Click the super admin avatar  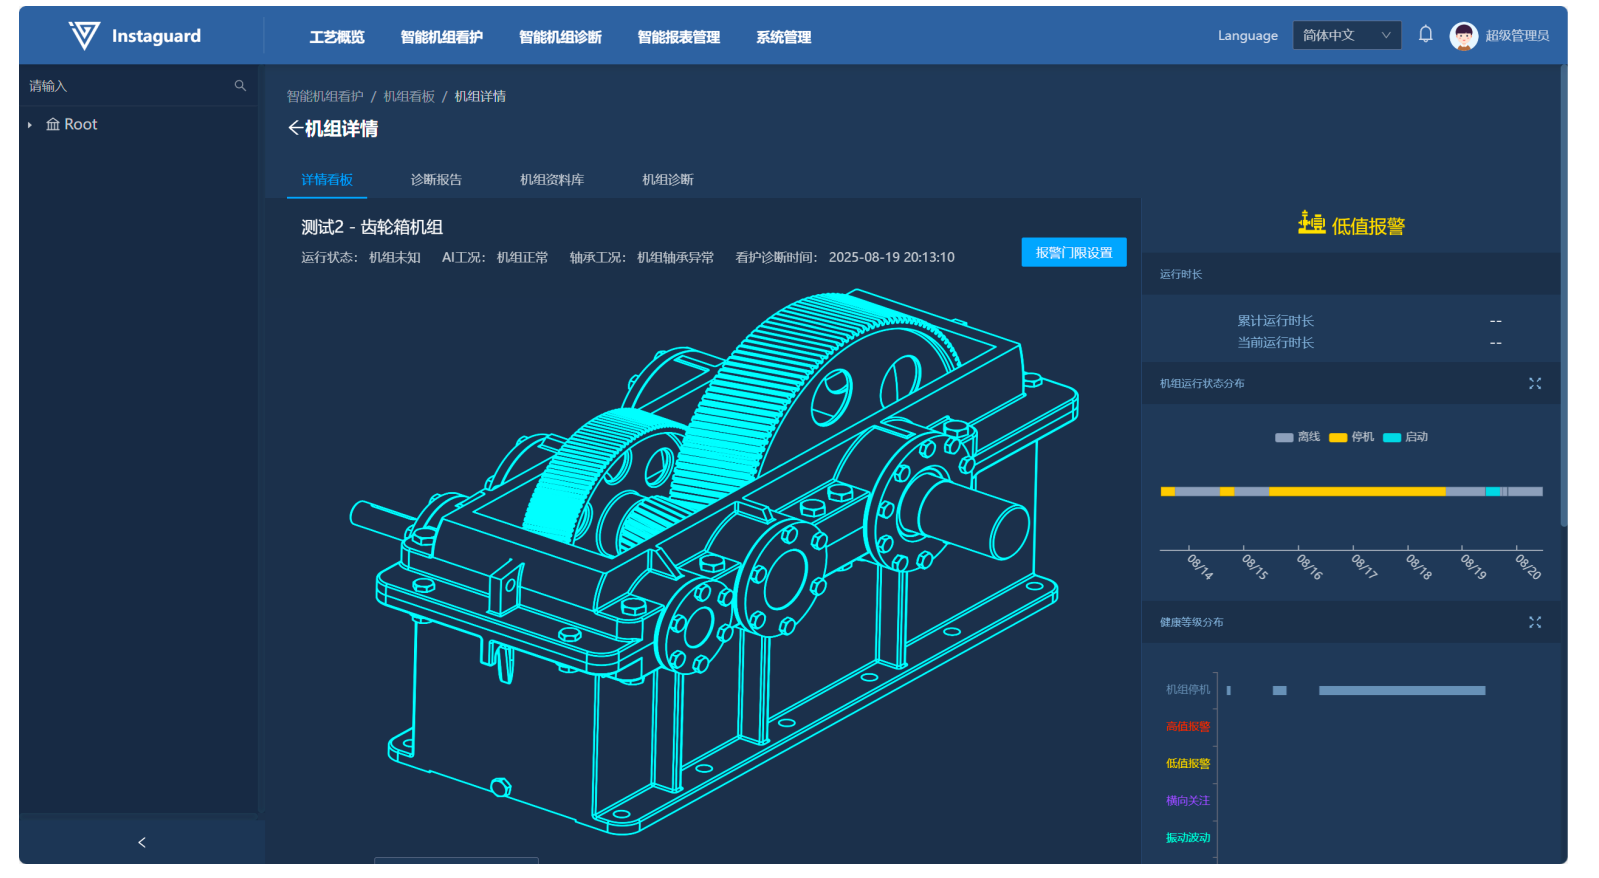click(1463, 36)
